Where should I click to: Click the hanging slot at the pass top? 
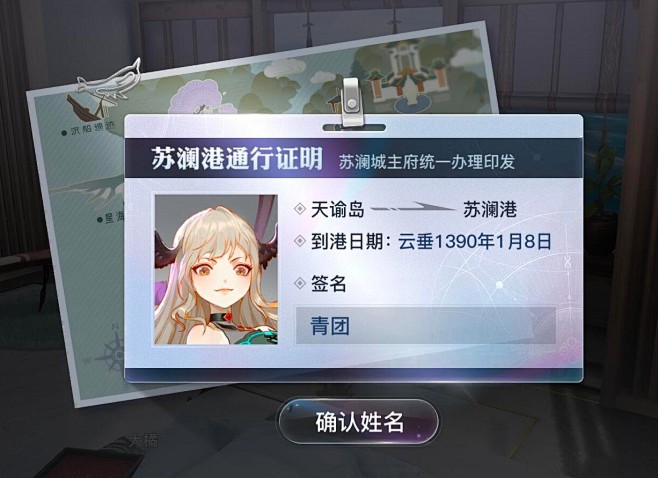pos(354,127)
